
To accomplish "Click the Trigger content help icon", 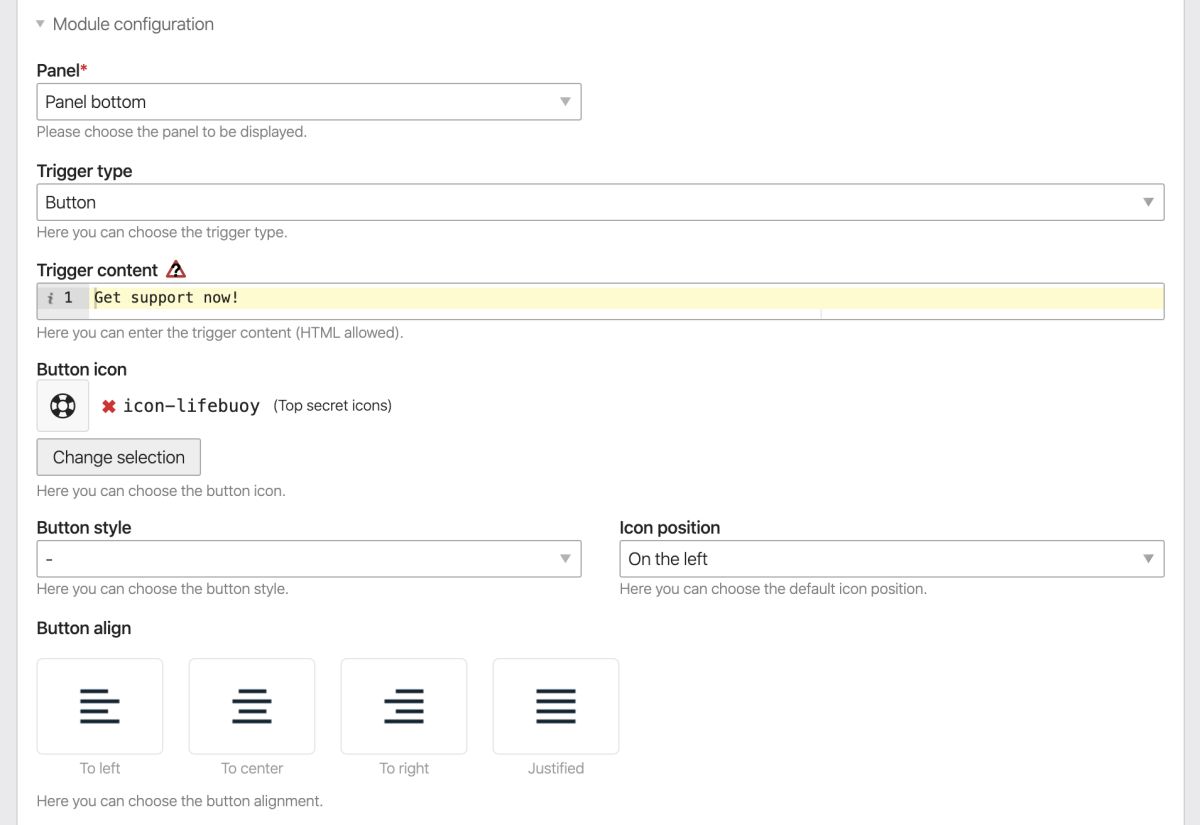I will [176, 270].
